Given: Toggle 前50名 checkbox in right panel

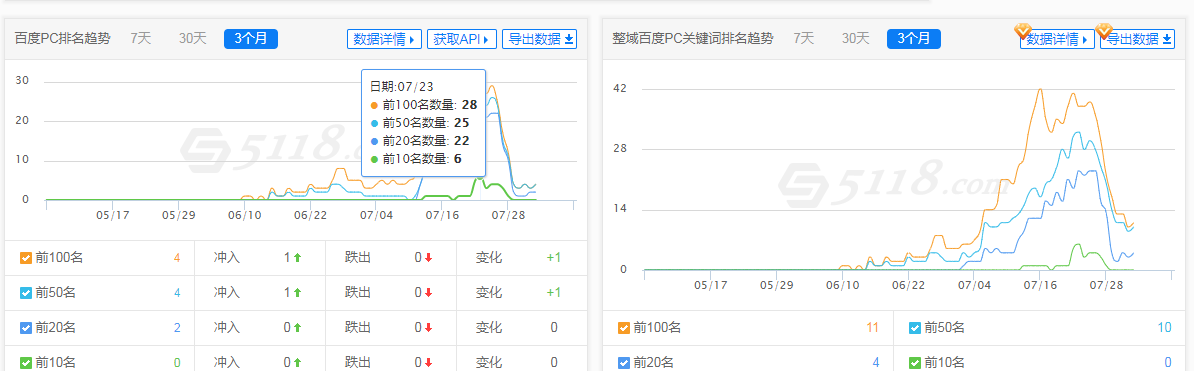Looking at the screenshot, I should click(915, 328).
